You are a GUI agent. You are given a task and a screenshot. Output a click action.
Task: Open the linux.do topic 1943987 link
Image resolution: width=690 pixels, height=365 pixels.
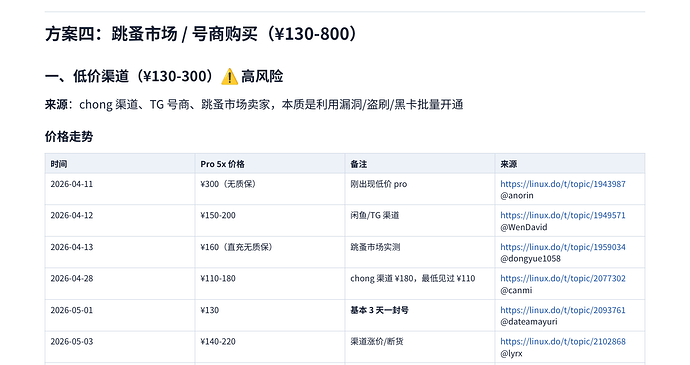562,184
